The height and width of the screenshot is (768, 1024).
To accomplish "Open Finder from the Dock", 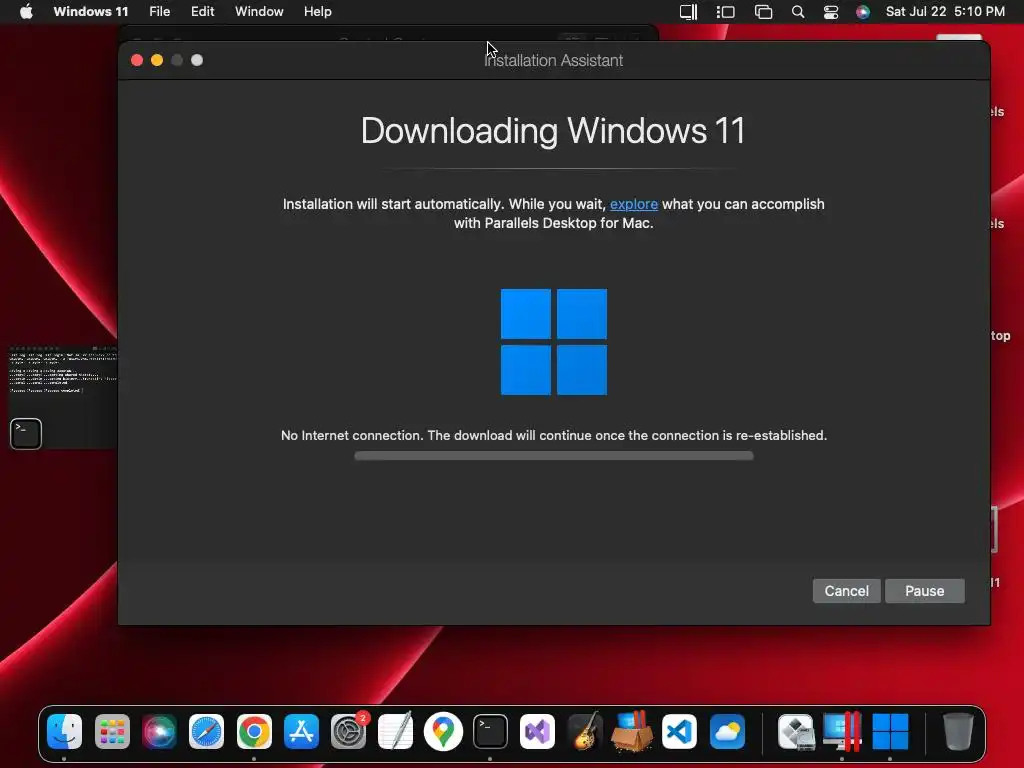I will [64, 731].
